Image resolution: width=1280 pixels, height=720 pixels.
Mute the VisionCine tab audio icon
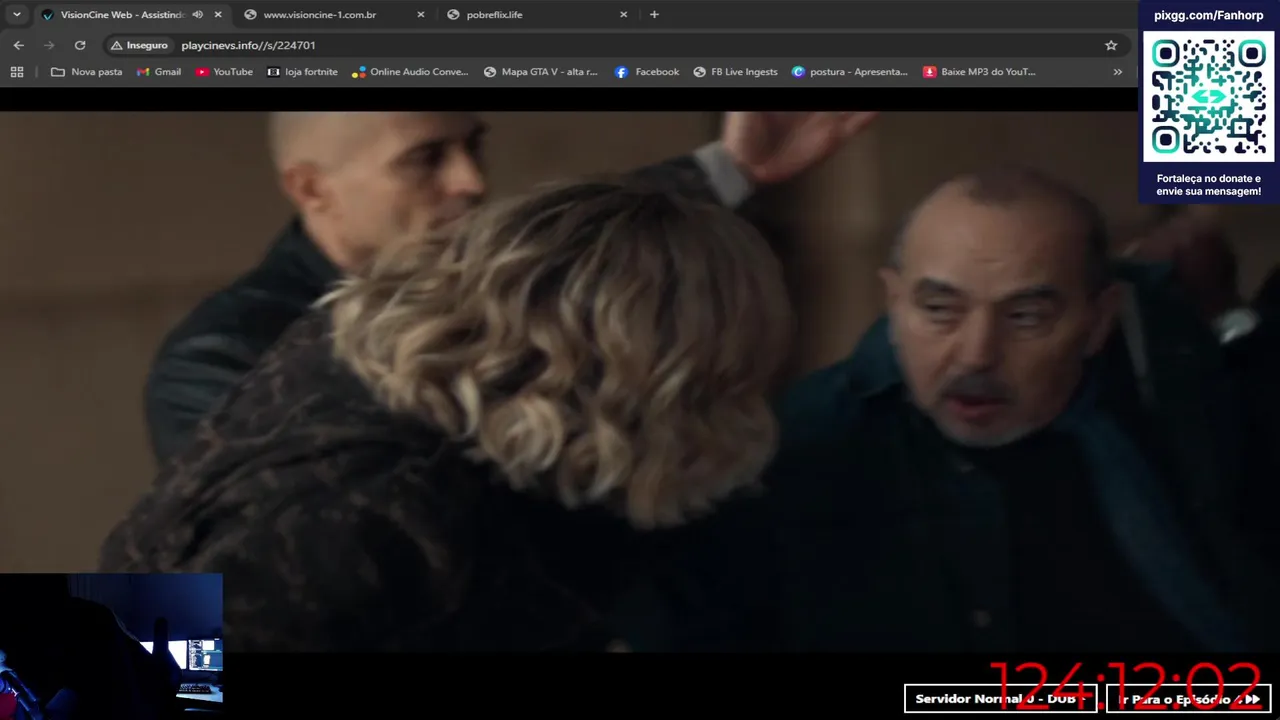[x=197, y=15]
